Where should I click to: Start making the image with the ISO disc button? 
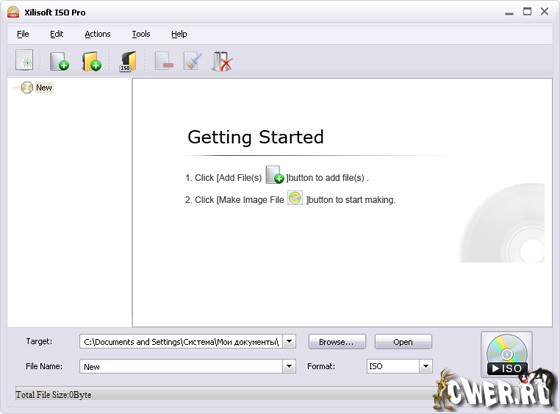[506, 354]
